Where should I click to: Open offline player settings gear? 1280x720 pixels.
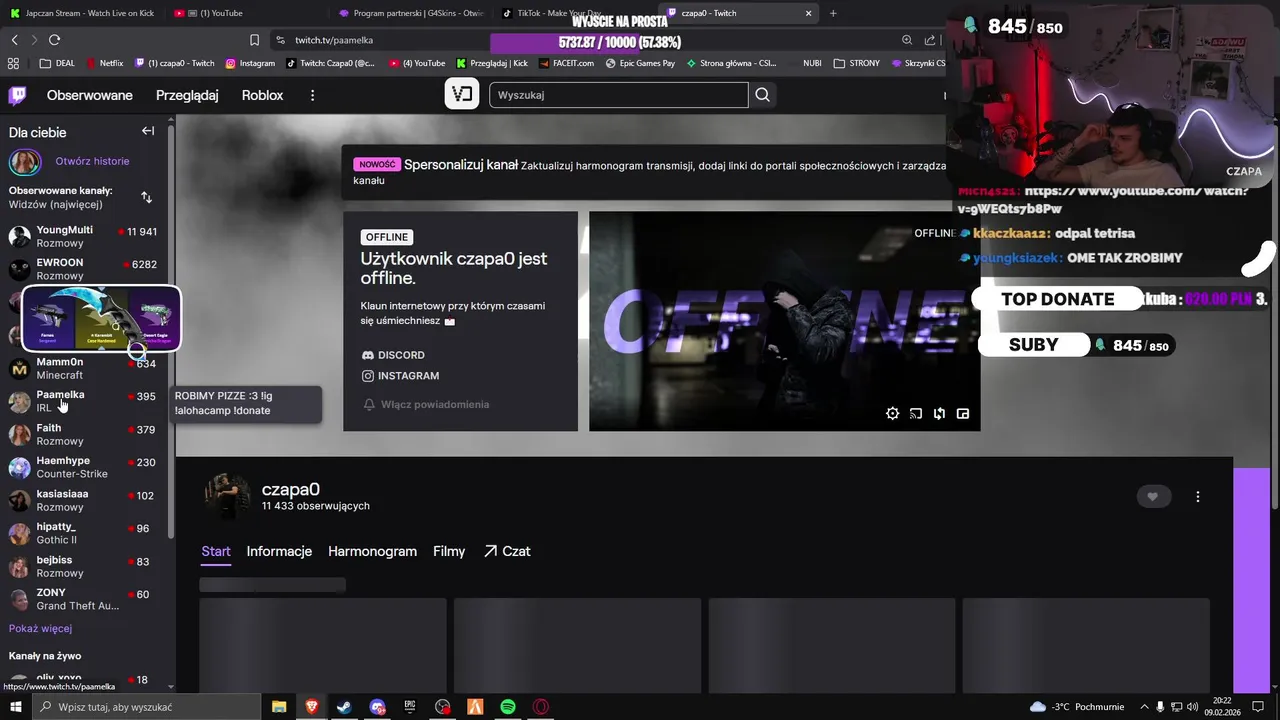tap(892, 413)
